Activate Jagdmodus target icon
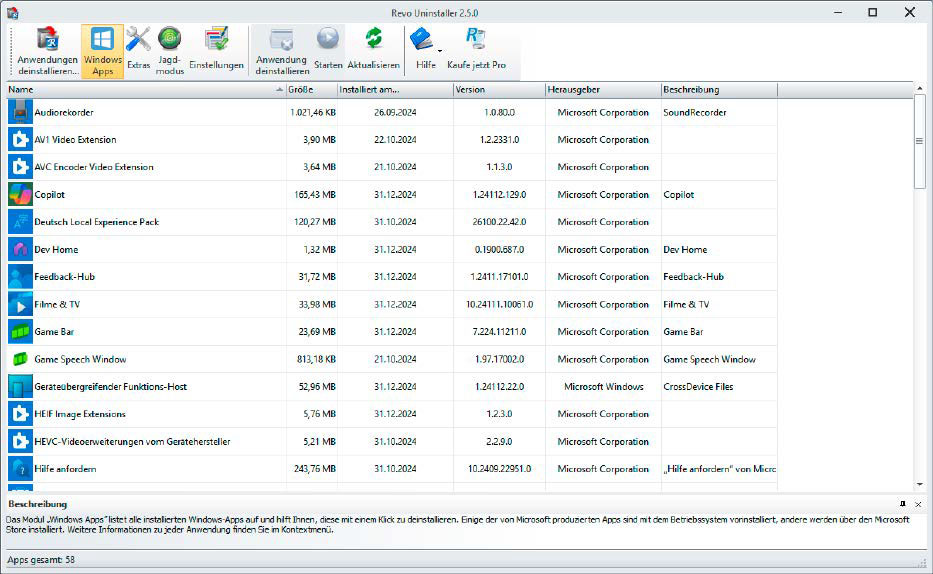 click(170, 39)
